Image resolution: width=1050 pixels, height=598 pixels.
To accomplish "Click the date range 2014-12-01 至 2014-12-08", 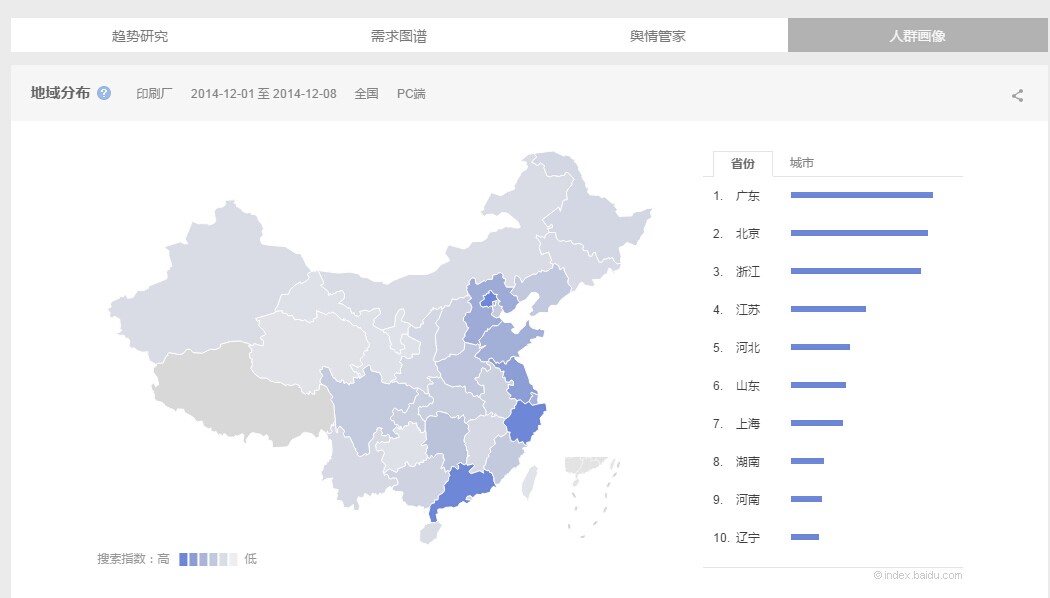I will click(x=263, y=94).
